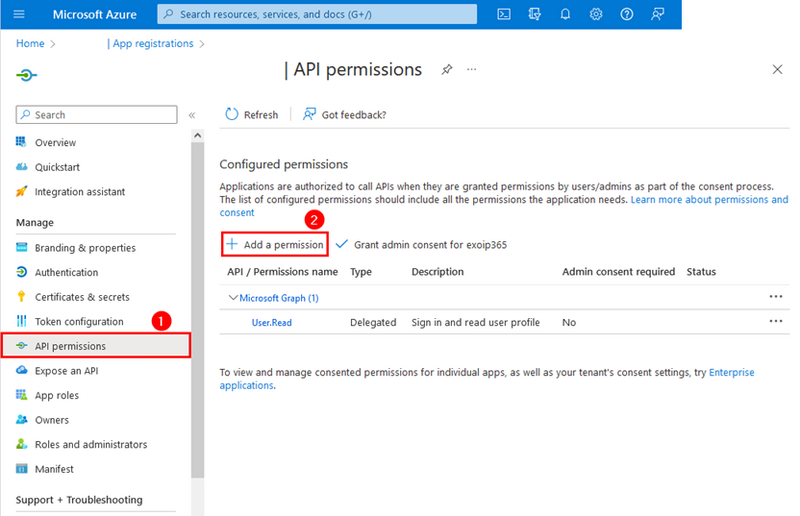
Task: Open portal settings gear
Action: pyautogui.click(x=595, y=14)
